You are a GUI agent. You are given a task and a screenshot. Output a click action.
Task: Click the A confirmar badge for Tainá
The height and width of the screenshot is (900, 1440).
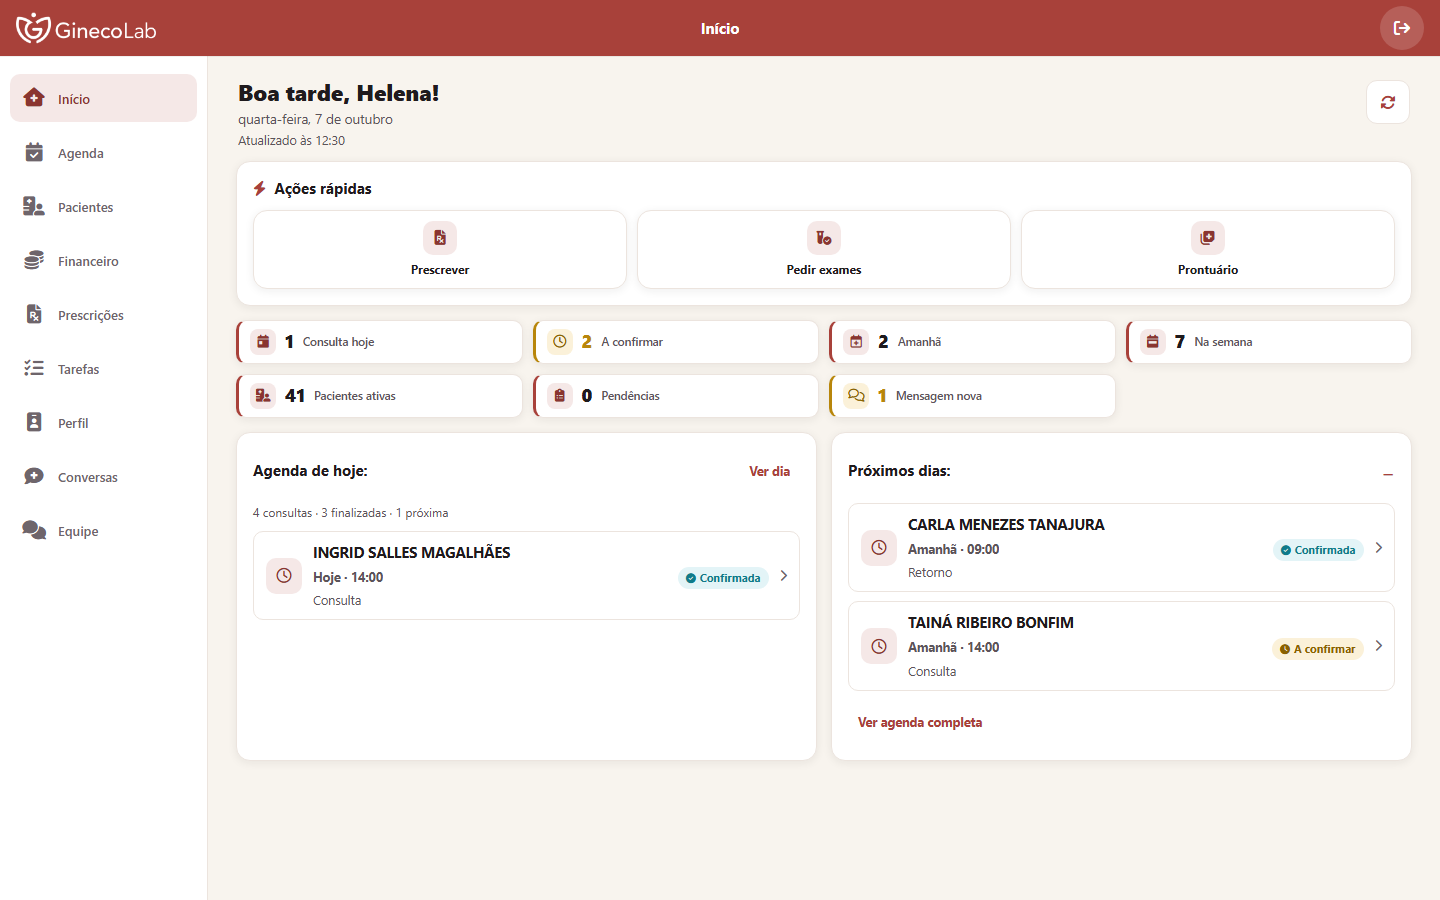click(x=1318, y=649)
